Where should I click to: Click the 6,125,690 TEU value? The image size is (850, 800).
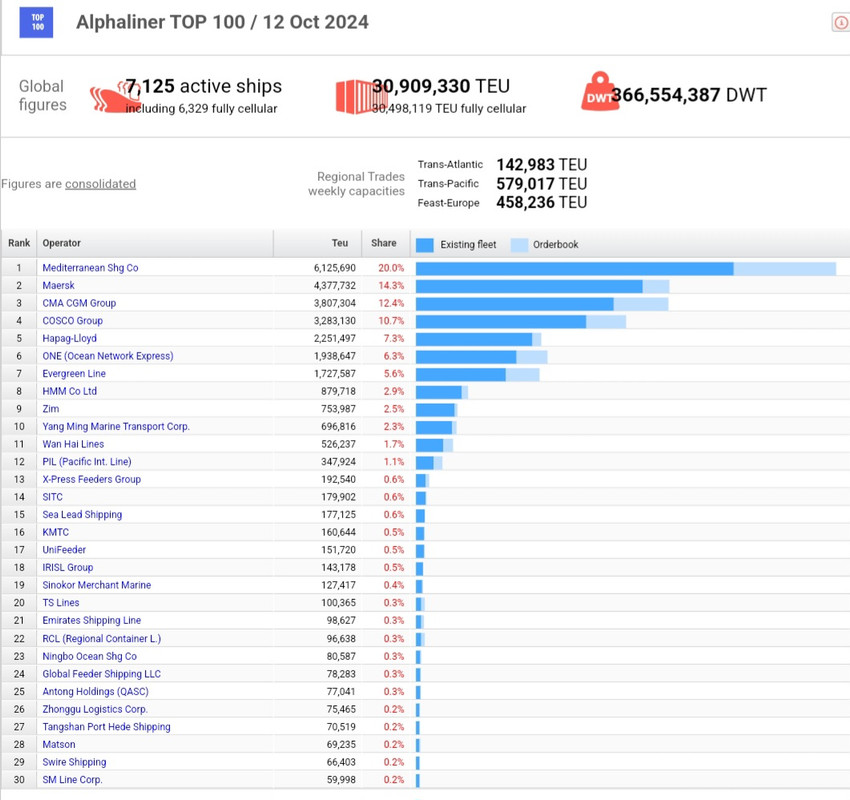coord(334,268)
